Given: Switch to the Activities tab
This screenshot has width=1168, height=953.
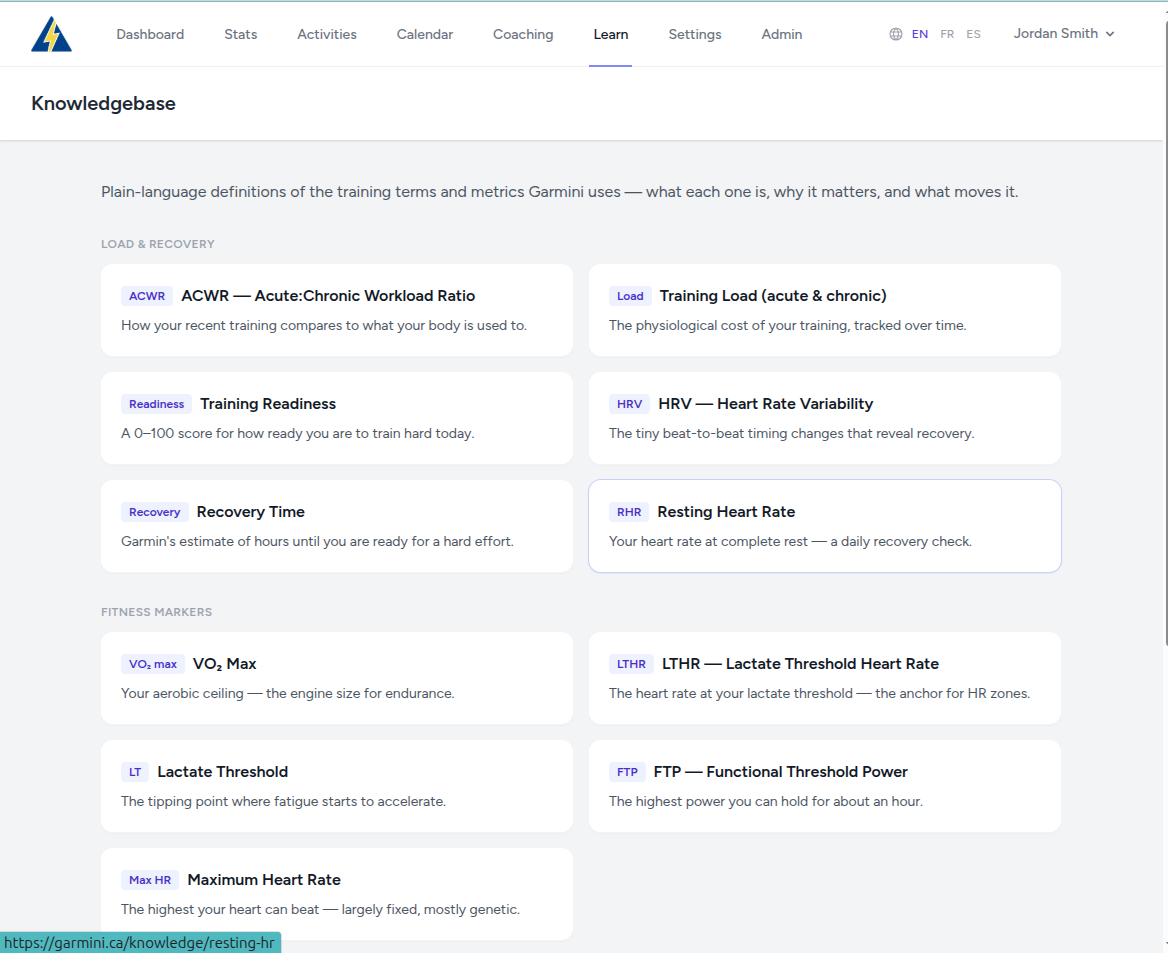Looking at the screenshot, I should point(327,34).
